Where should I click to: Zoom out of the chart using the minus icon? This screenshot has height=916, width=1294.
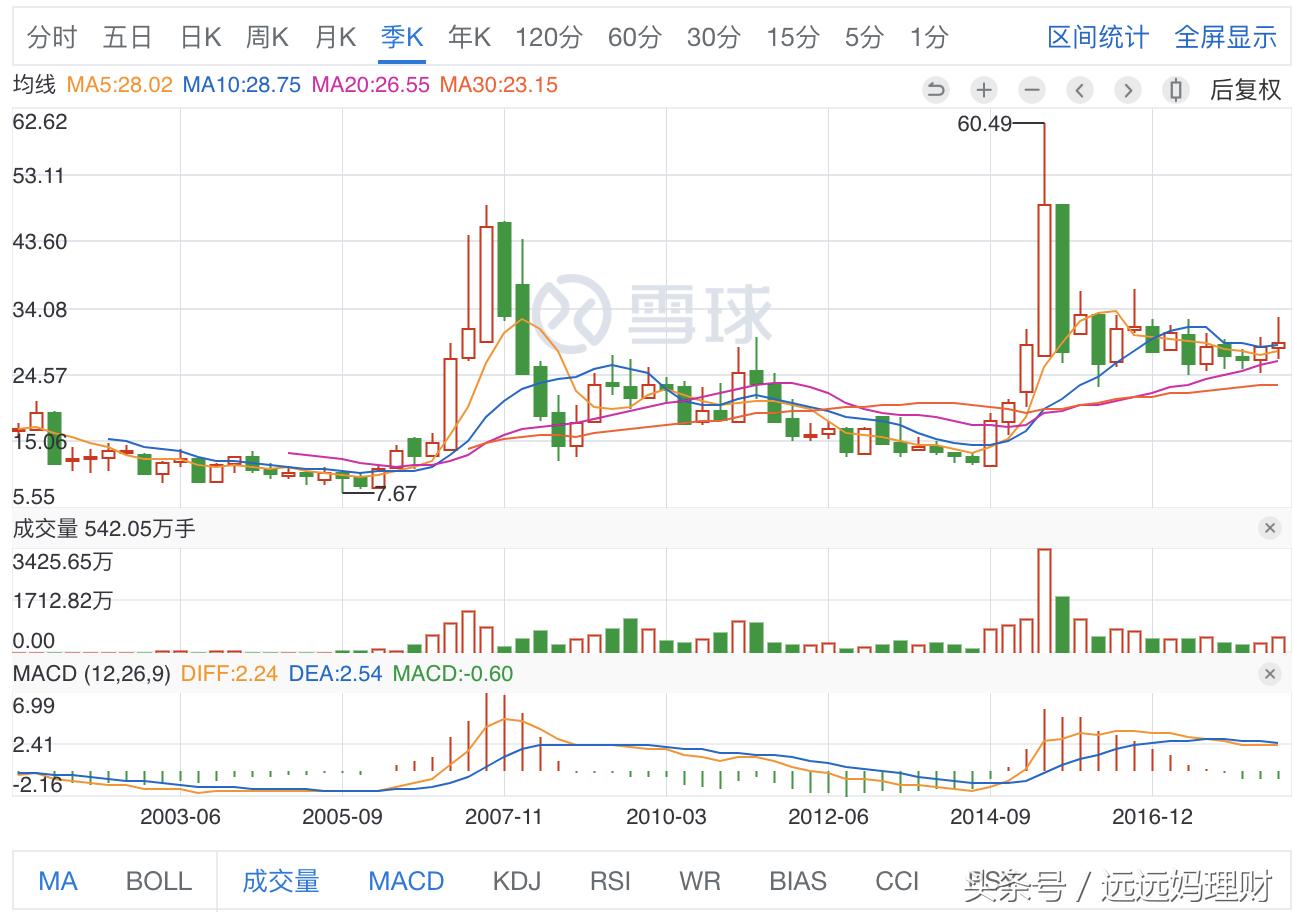pos(1032,90)
